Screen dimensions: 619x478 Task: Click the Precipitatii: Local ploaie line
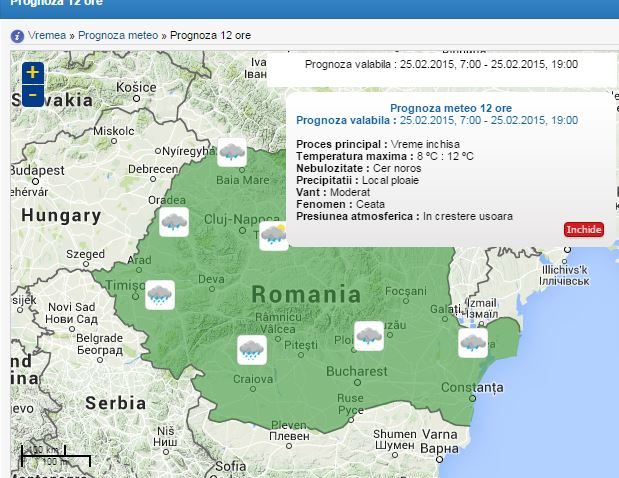[357, 180]
